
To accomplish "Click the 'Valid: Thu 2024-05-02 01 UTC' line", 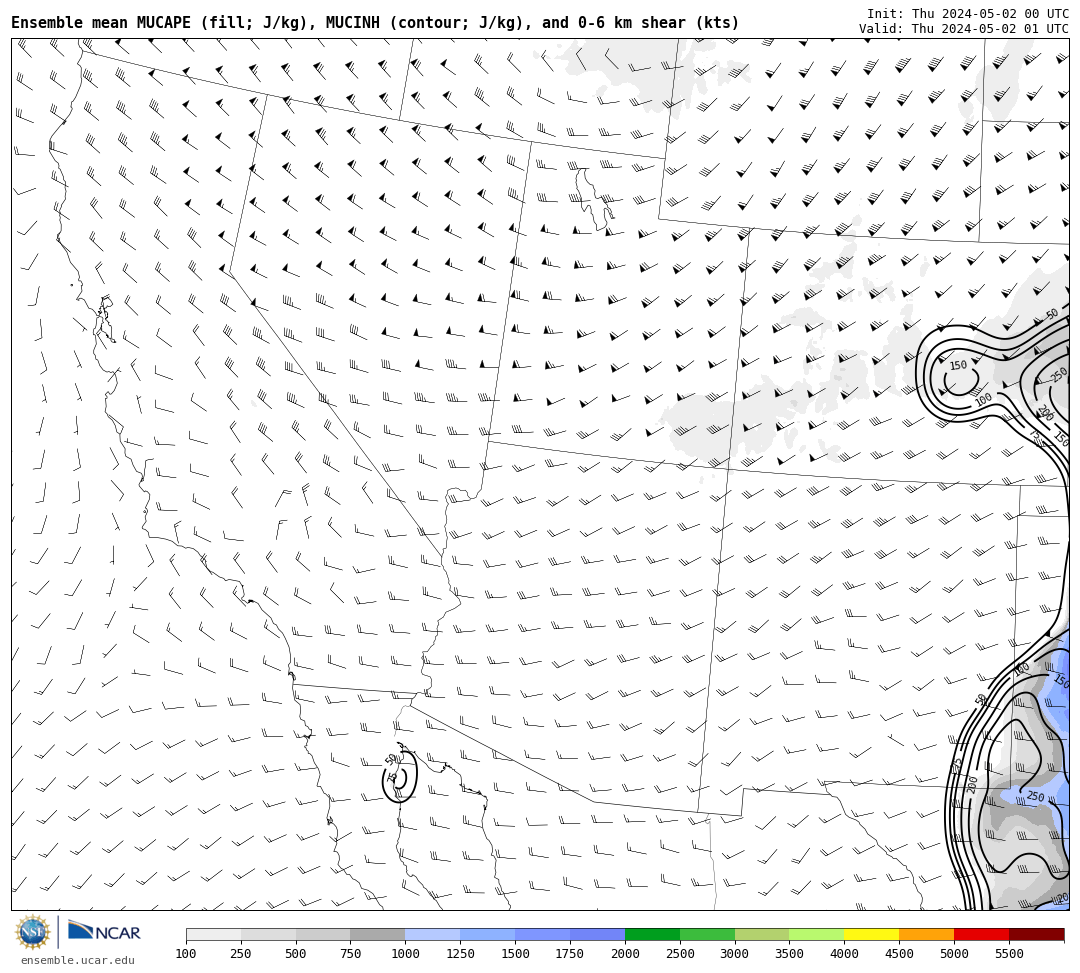I will [964, 29].
